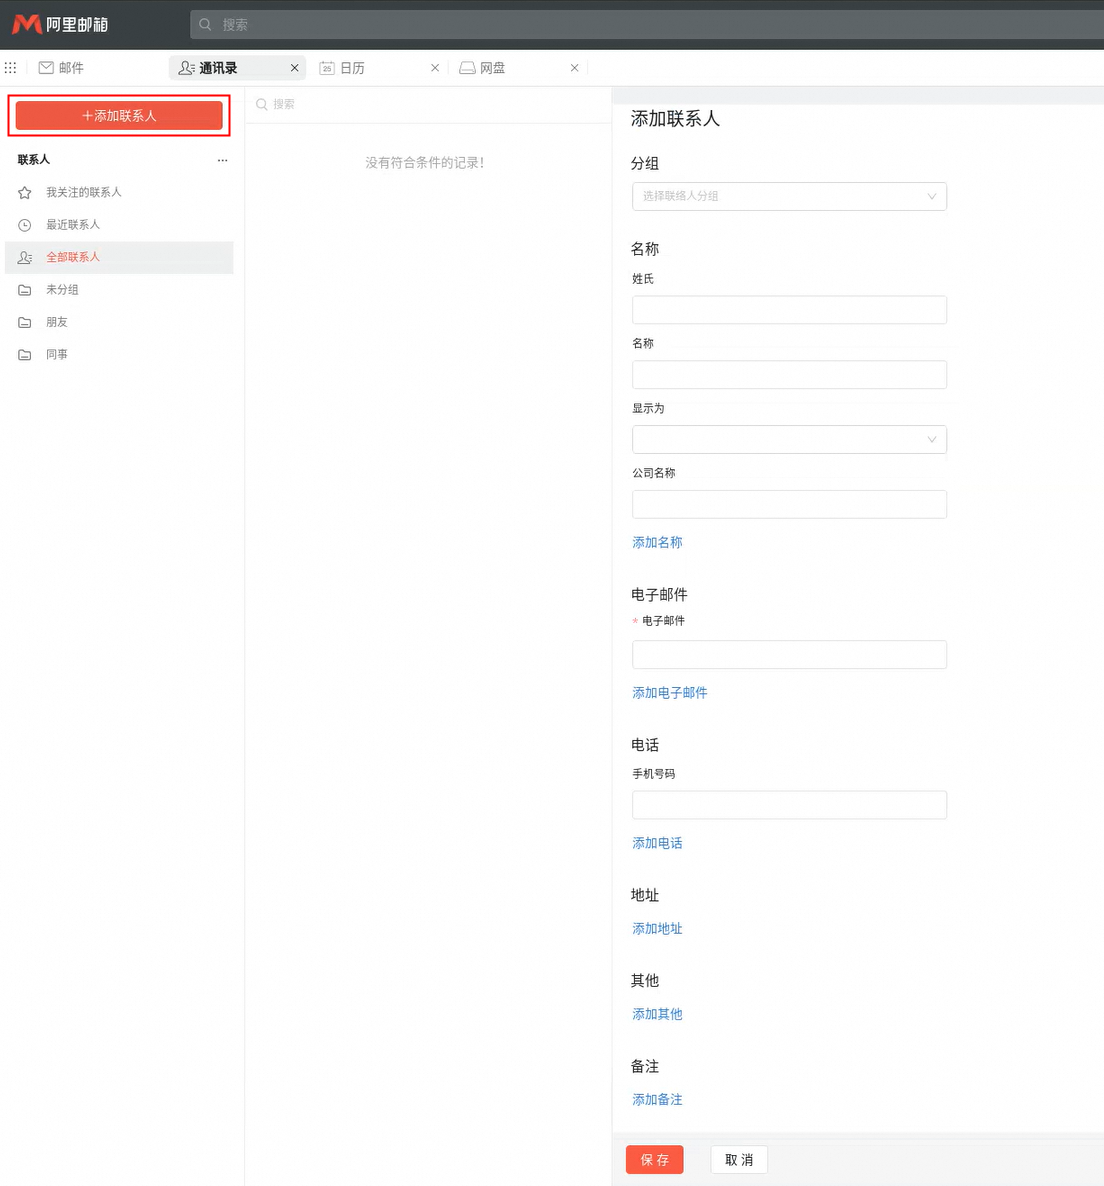Expand the 选择联络人分组 dropdown
Image resolution: width=1104 pixels, height=1186 pixels.
click(788, 196)
